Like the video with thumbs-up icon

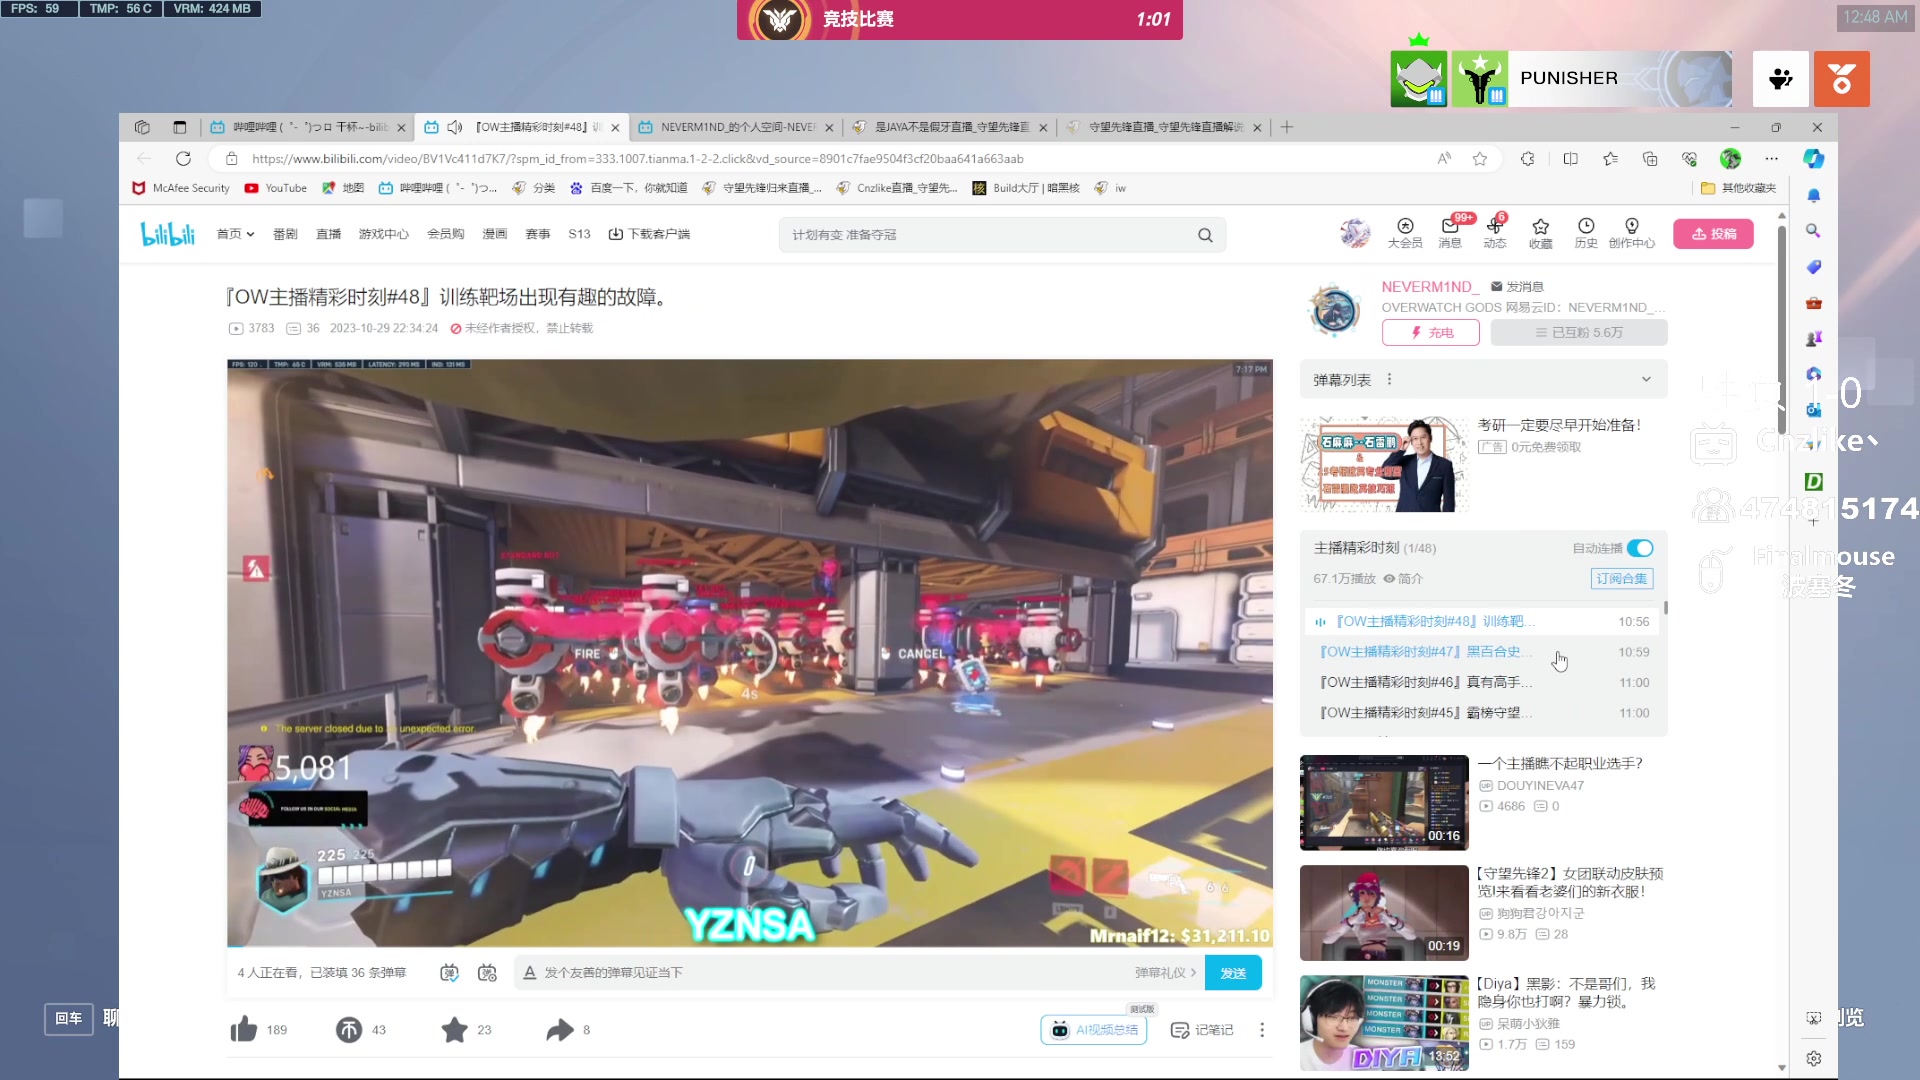pos(244,1029)
